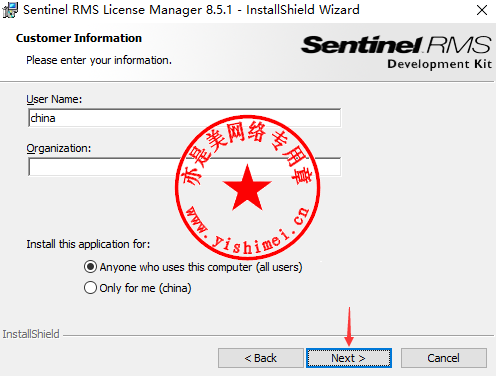
Task: Select the Only for me (china) radio
Action: coord(90,288)
